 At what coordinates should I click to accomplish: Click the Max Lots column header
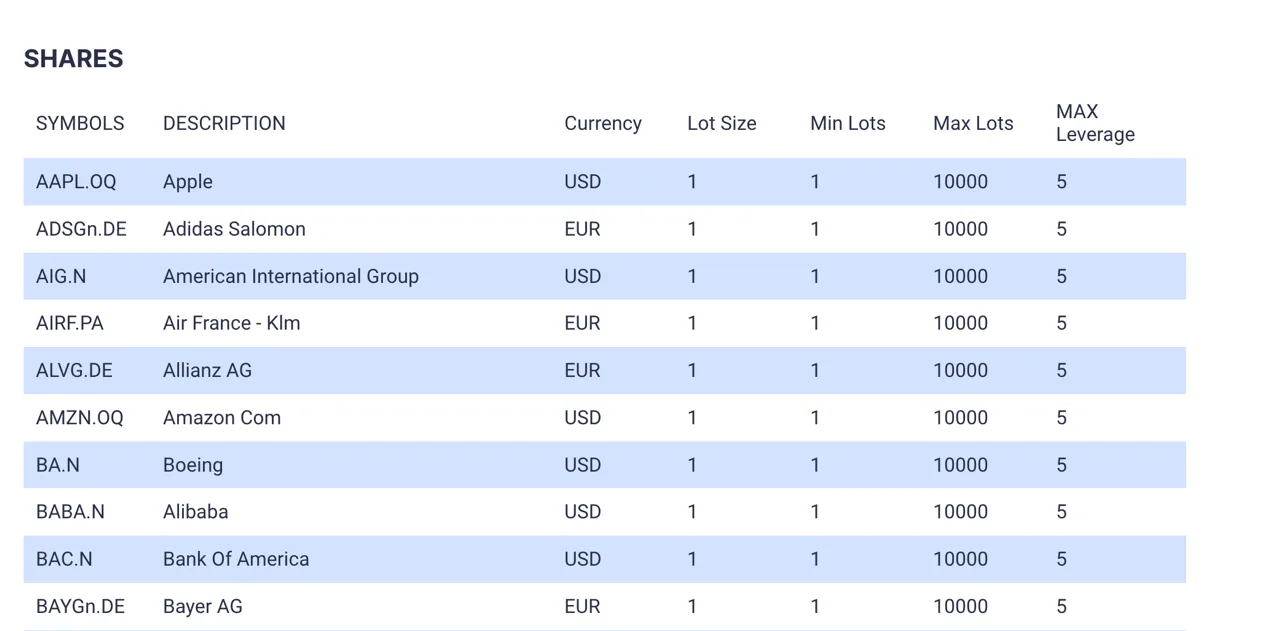click(x=973, y=123)
